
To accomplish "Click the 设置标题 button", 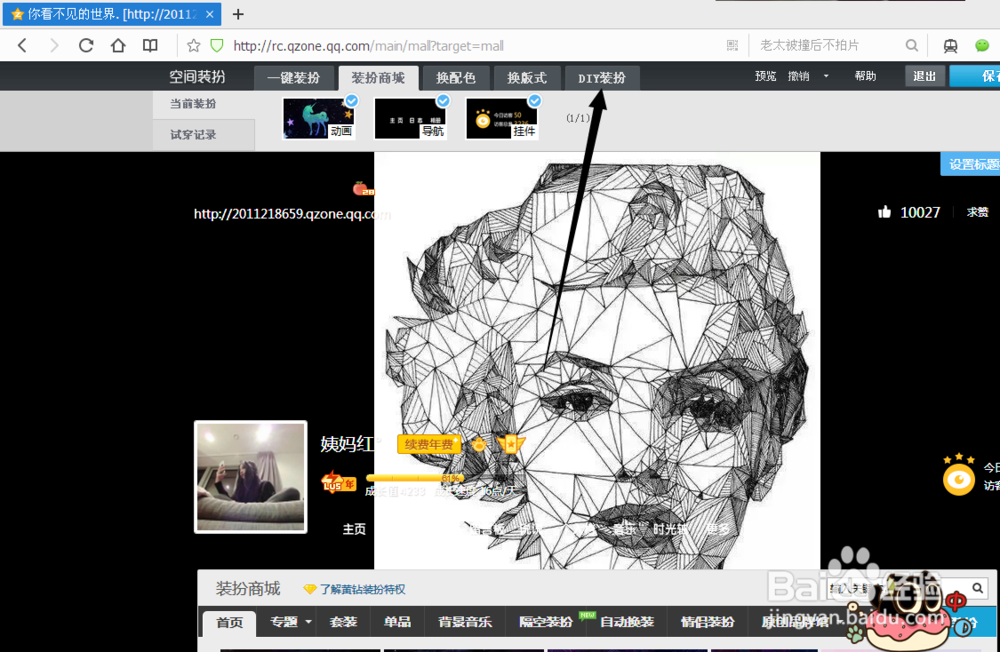I will pyautogui.click(x=970, y=164).
